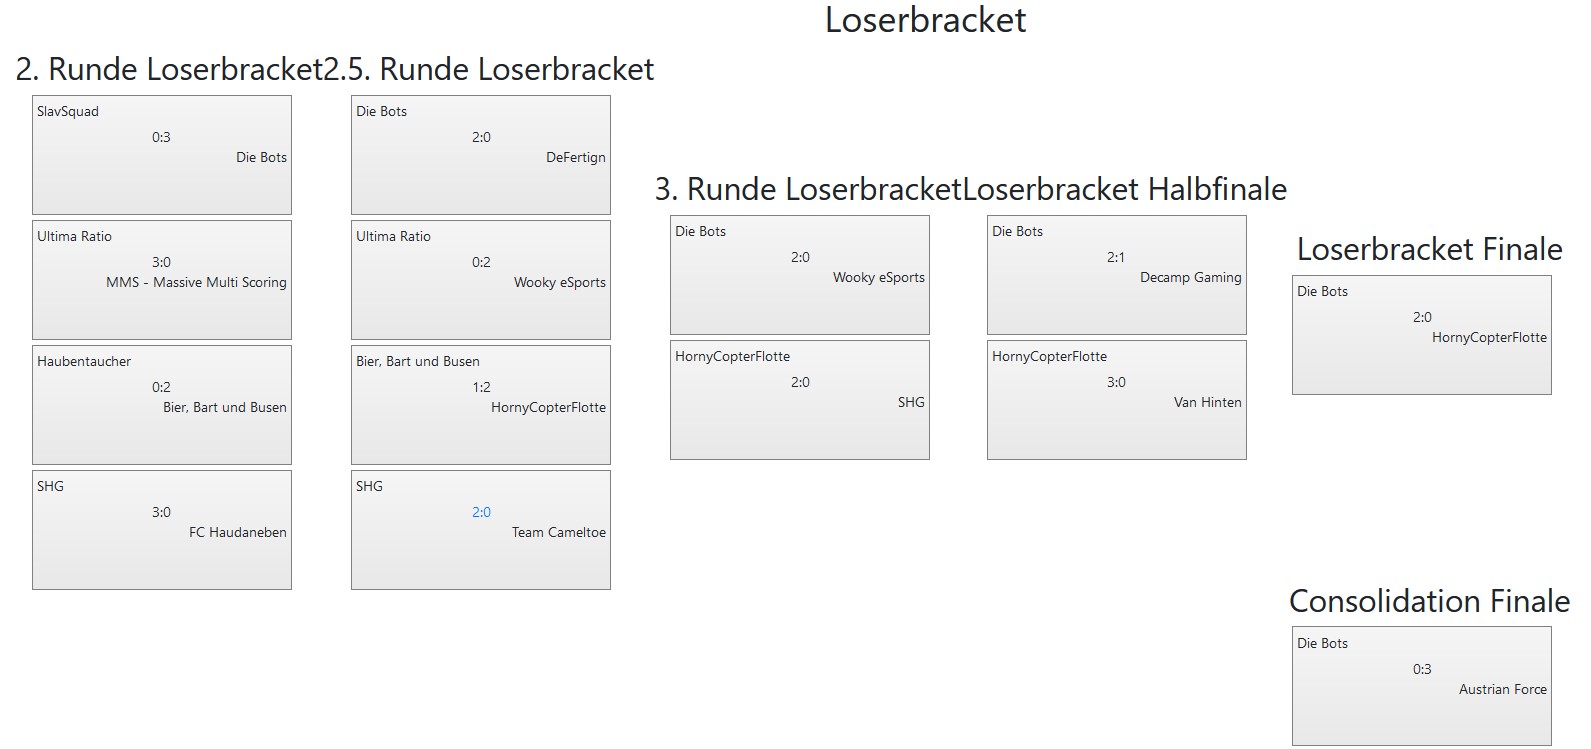Viewport: 1591px width, 749px height.
Task: Select the 2.5. Runde Loserbracket heading
Action: [x=490, y=70]
